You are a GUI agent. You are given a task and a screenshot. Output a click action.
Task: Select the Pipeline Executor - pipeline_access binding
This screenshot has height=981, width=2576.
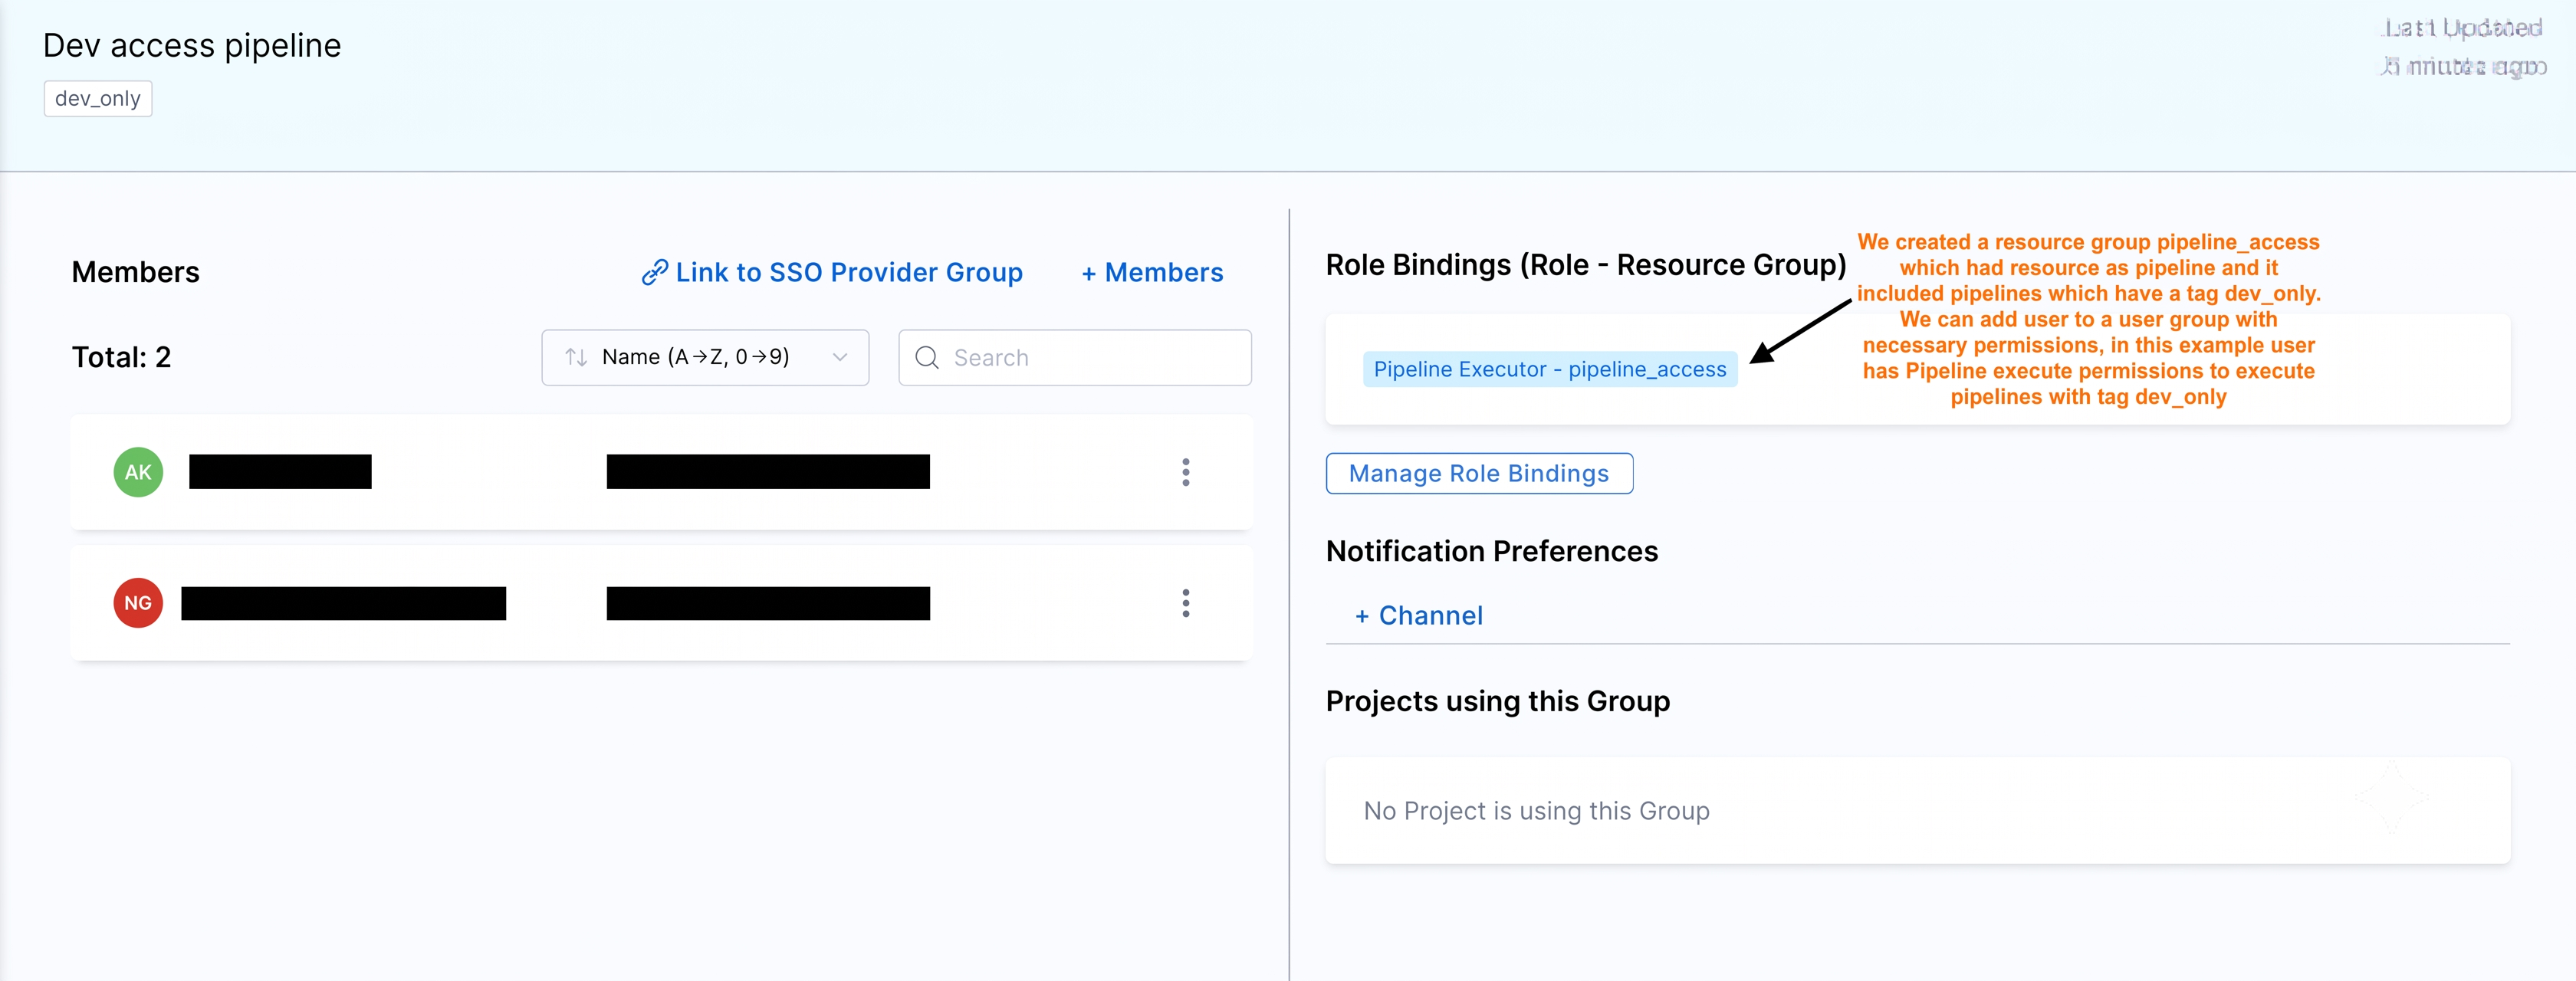click(x=1549, y=369)
